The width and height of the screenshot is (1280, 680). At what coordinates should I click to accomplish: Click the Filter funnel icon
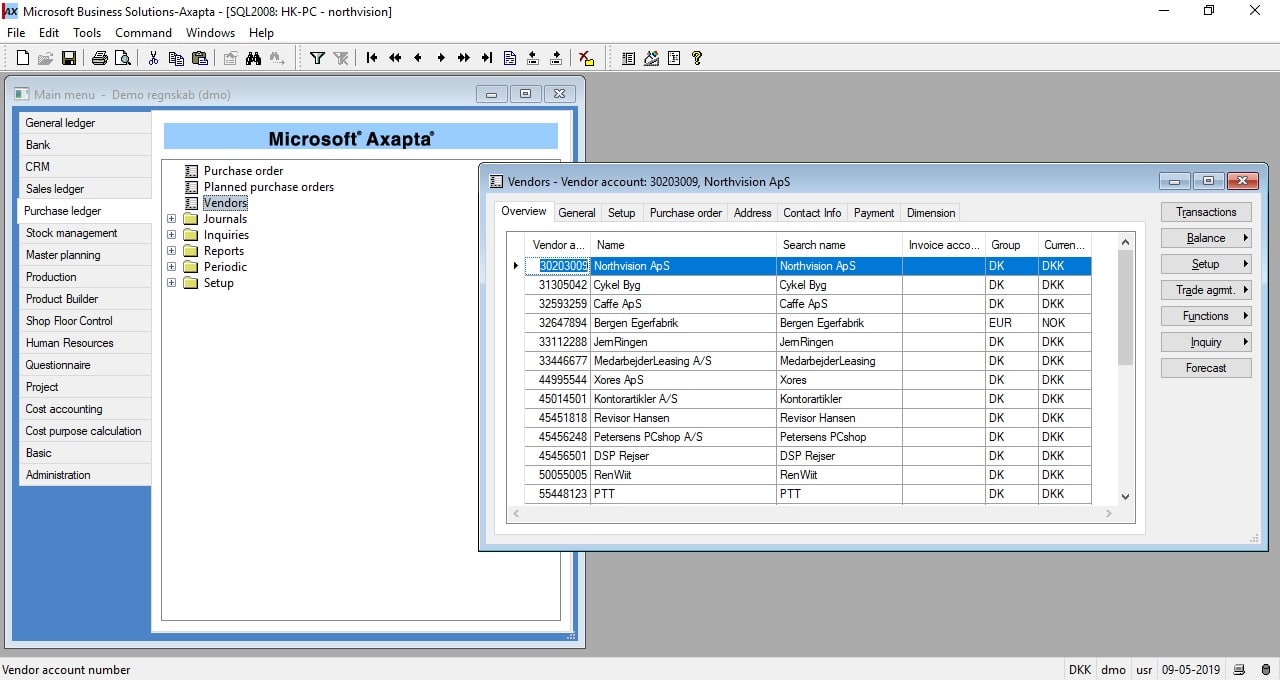pos(317,58)
